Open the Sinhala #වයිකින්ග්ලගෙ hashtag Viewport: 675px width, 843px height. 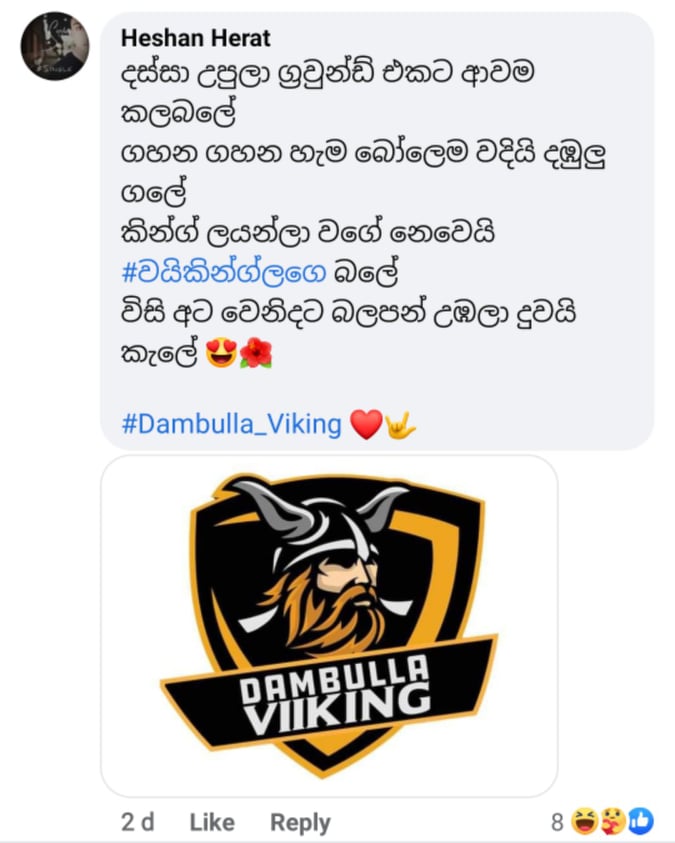tap(224, 273)
